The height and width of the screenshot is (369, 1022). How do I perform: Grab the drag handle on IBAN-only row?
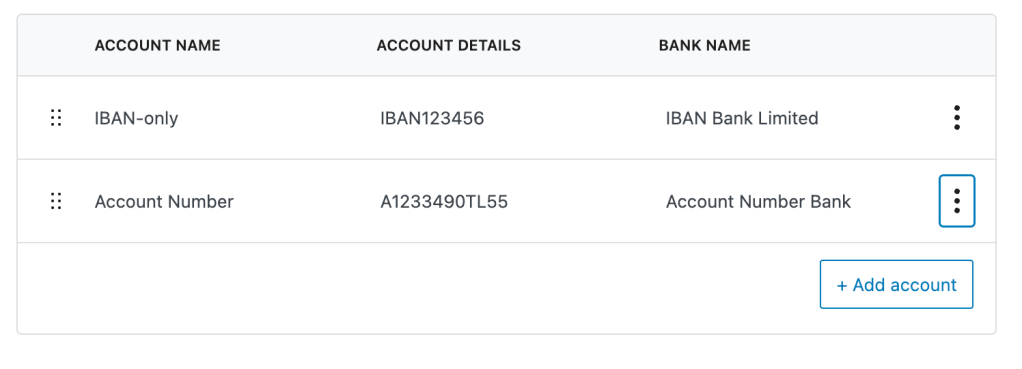(56, 118)
